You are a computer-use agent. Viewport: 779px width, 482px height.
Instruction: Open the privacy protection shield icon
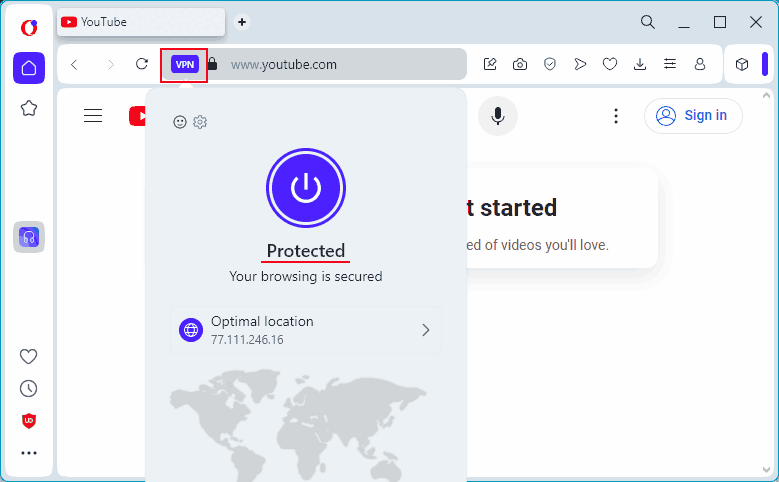click(x=549, y=64)
